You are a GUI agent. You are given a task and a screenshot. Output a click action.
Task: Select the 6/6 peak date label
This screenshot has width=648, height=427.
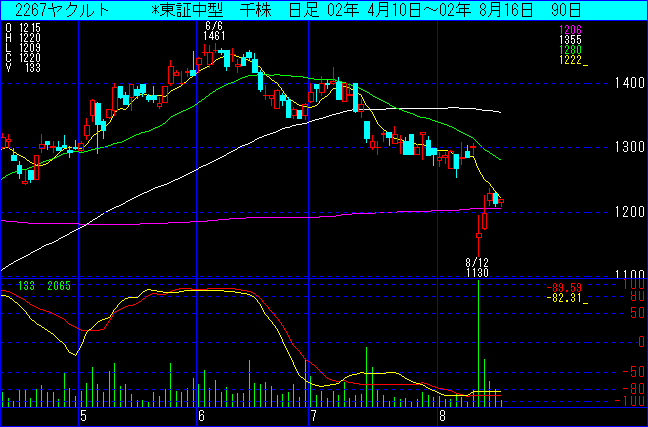point(214,27)
